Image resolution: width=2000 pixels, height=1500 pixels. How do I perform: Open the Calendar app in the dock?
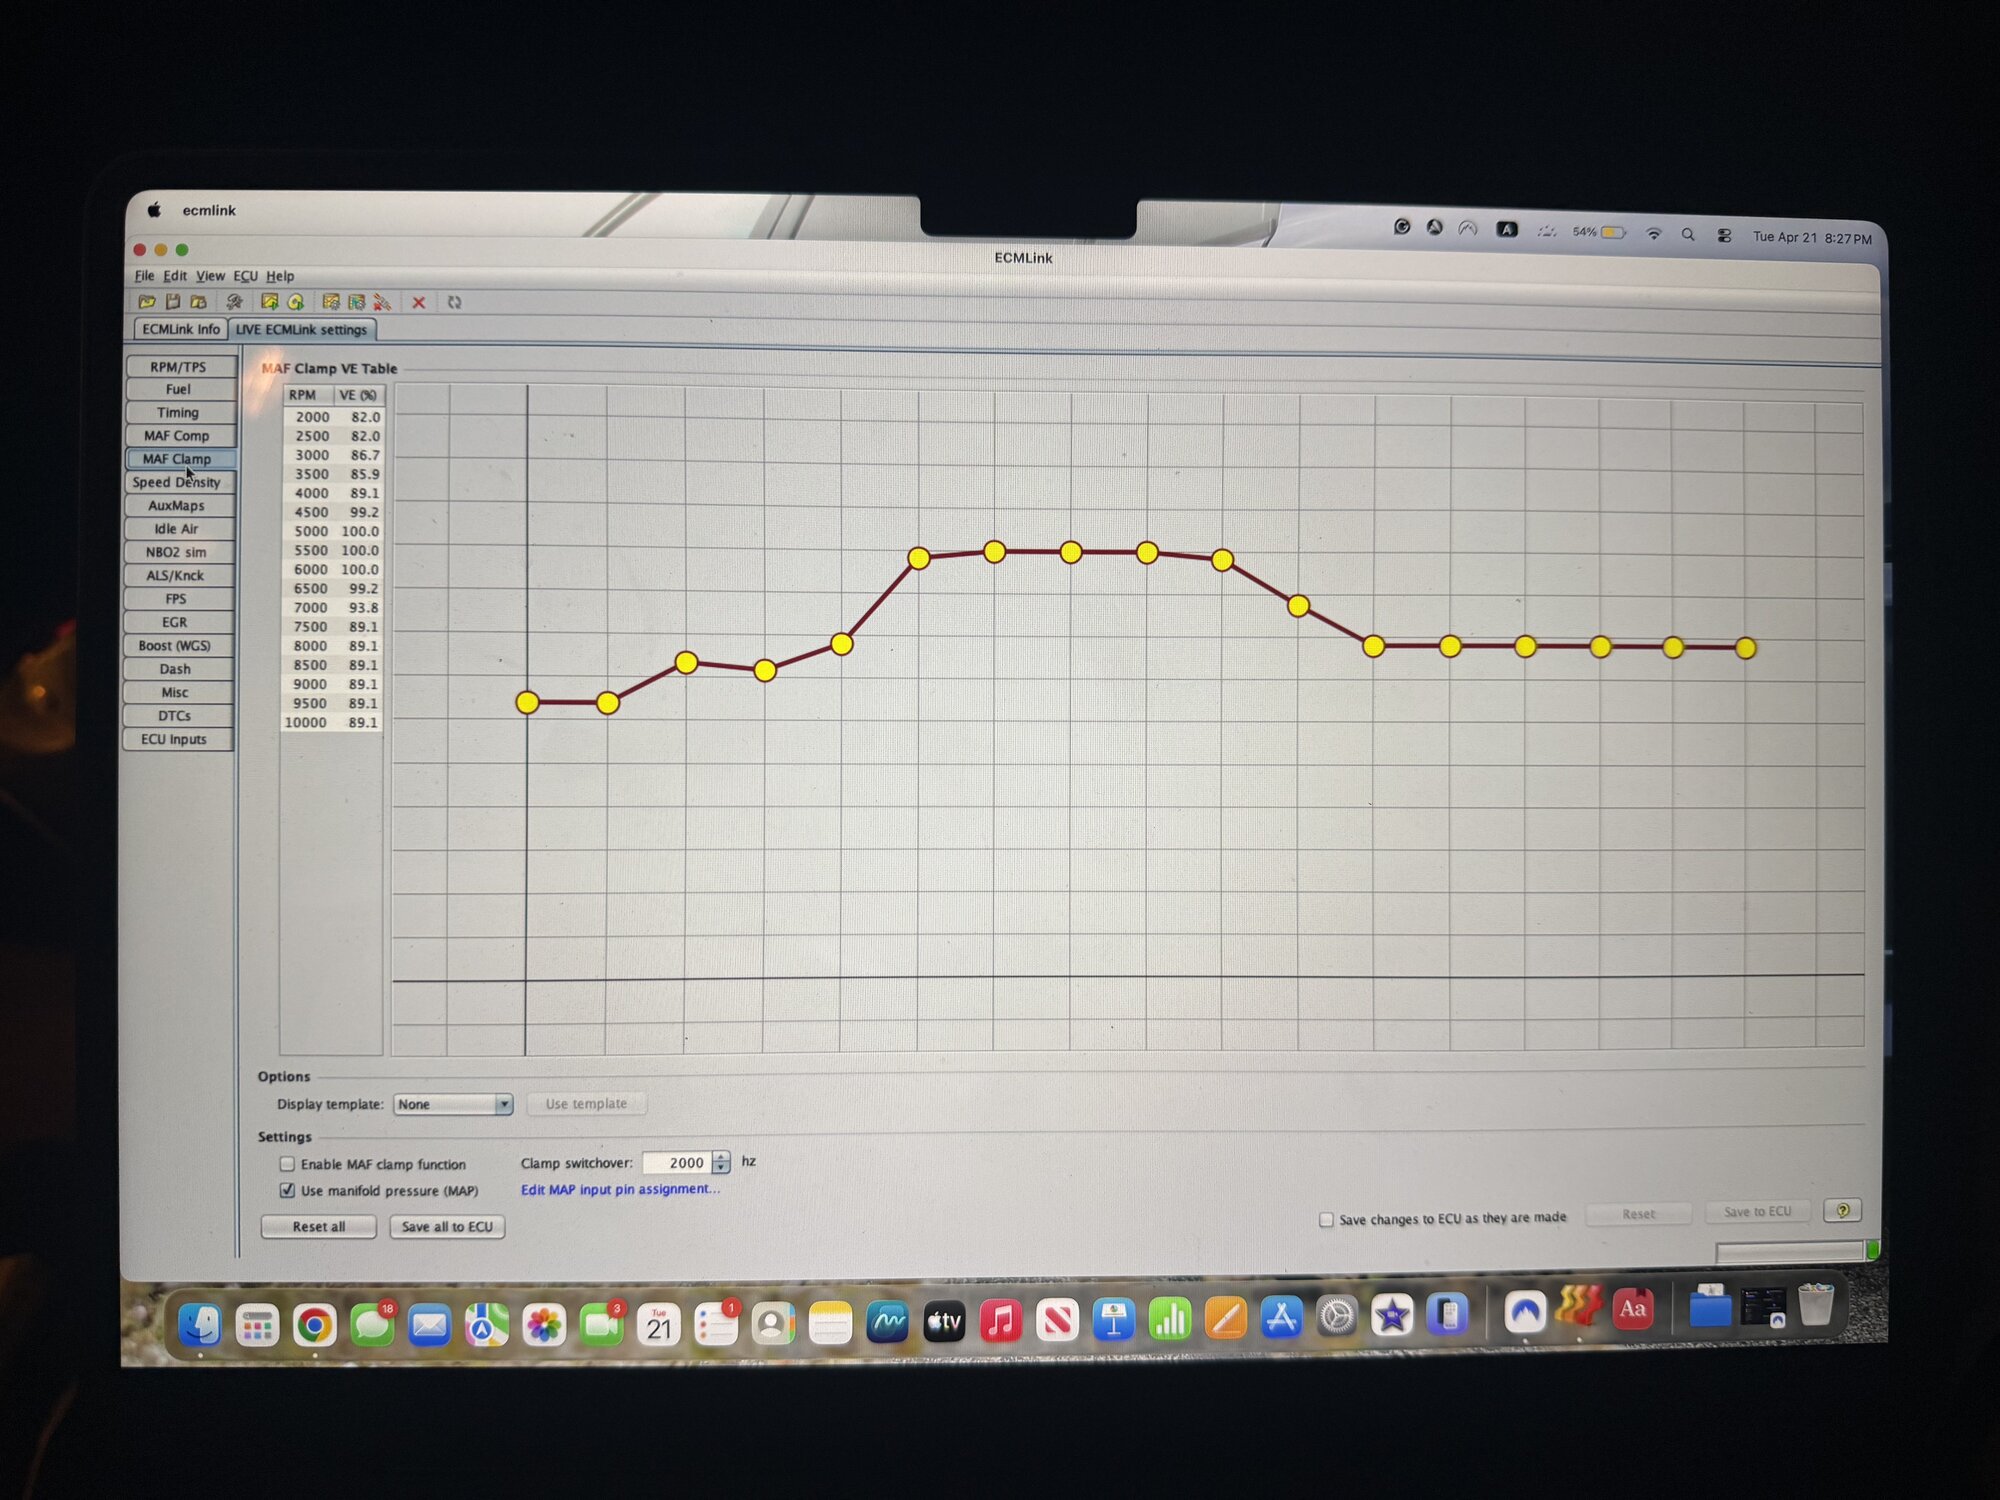coord(659,1325)
